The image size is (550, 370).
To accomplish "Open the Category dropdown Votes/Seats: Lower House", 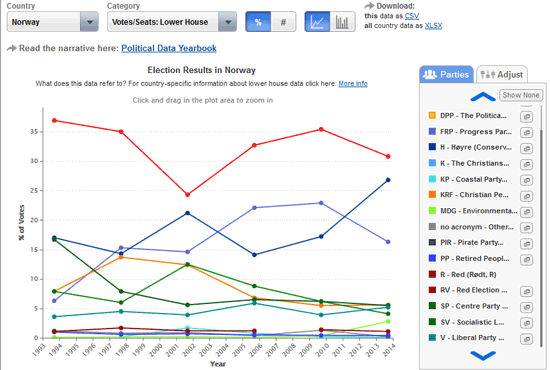I will (x=172, y=22).
